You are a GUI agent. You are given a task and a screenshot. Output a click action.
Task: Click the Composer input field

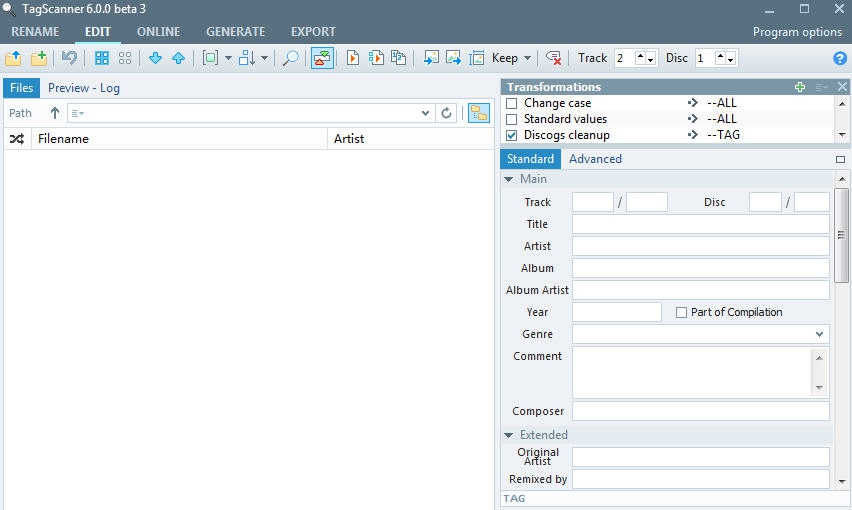tap(700, 411)
